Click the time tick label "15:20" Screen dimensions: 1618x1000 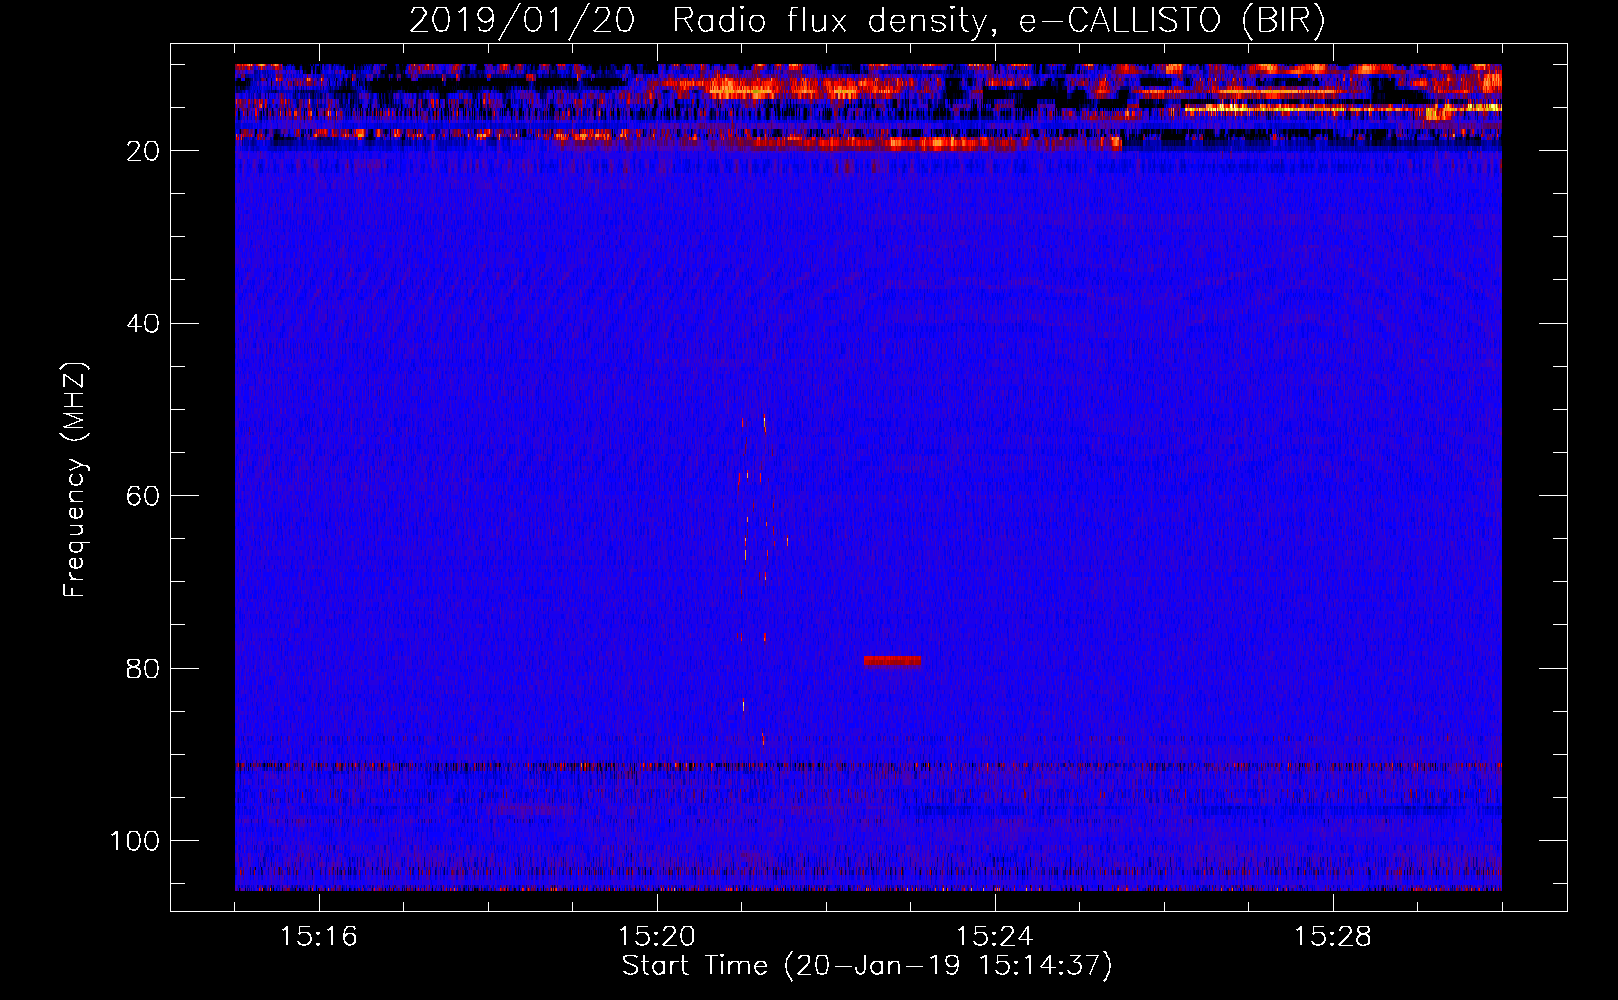pos(657,937)
